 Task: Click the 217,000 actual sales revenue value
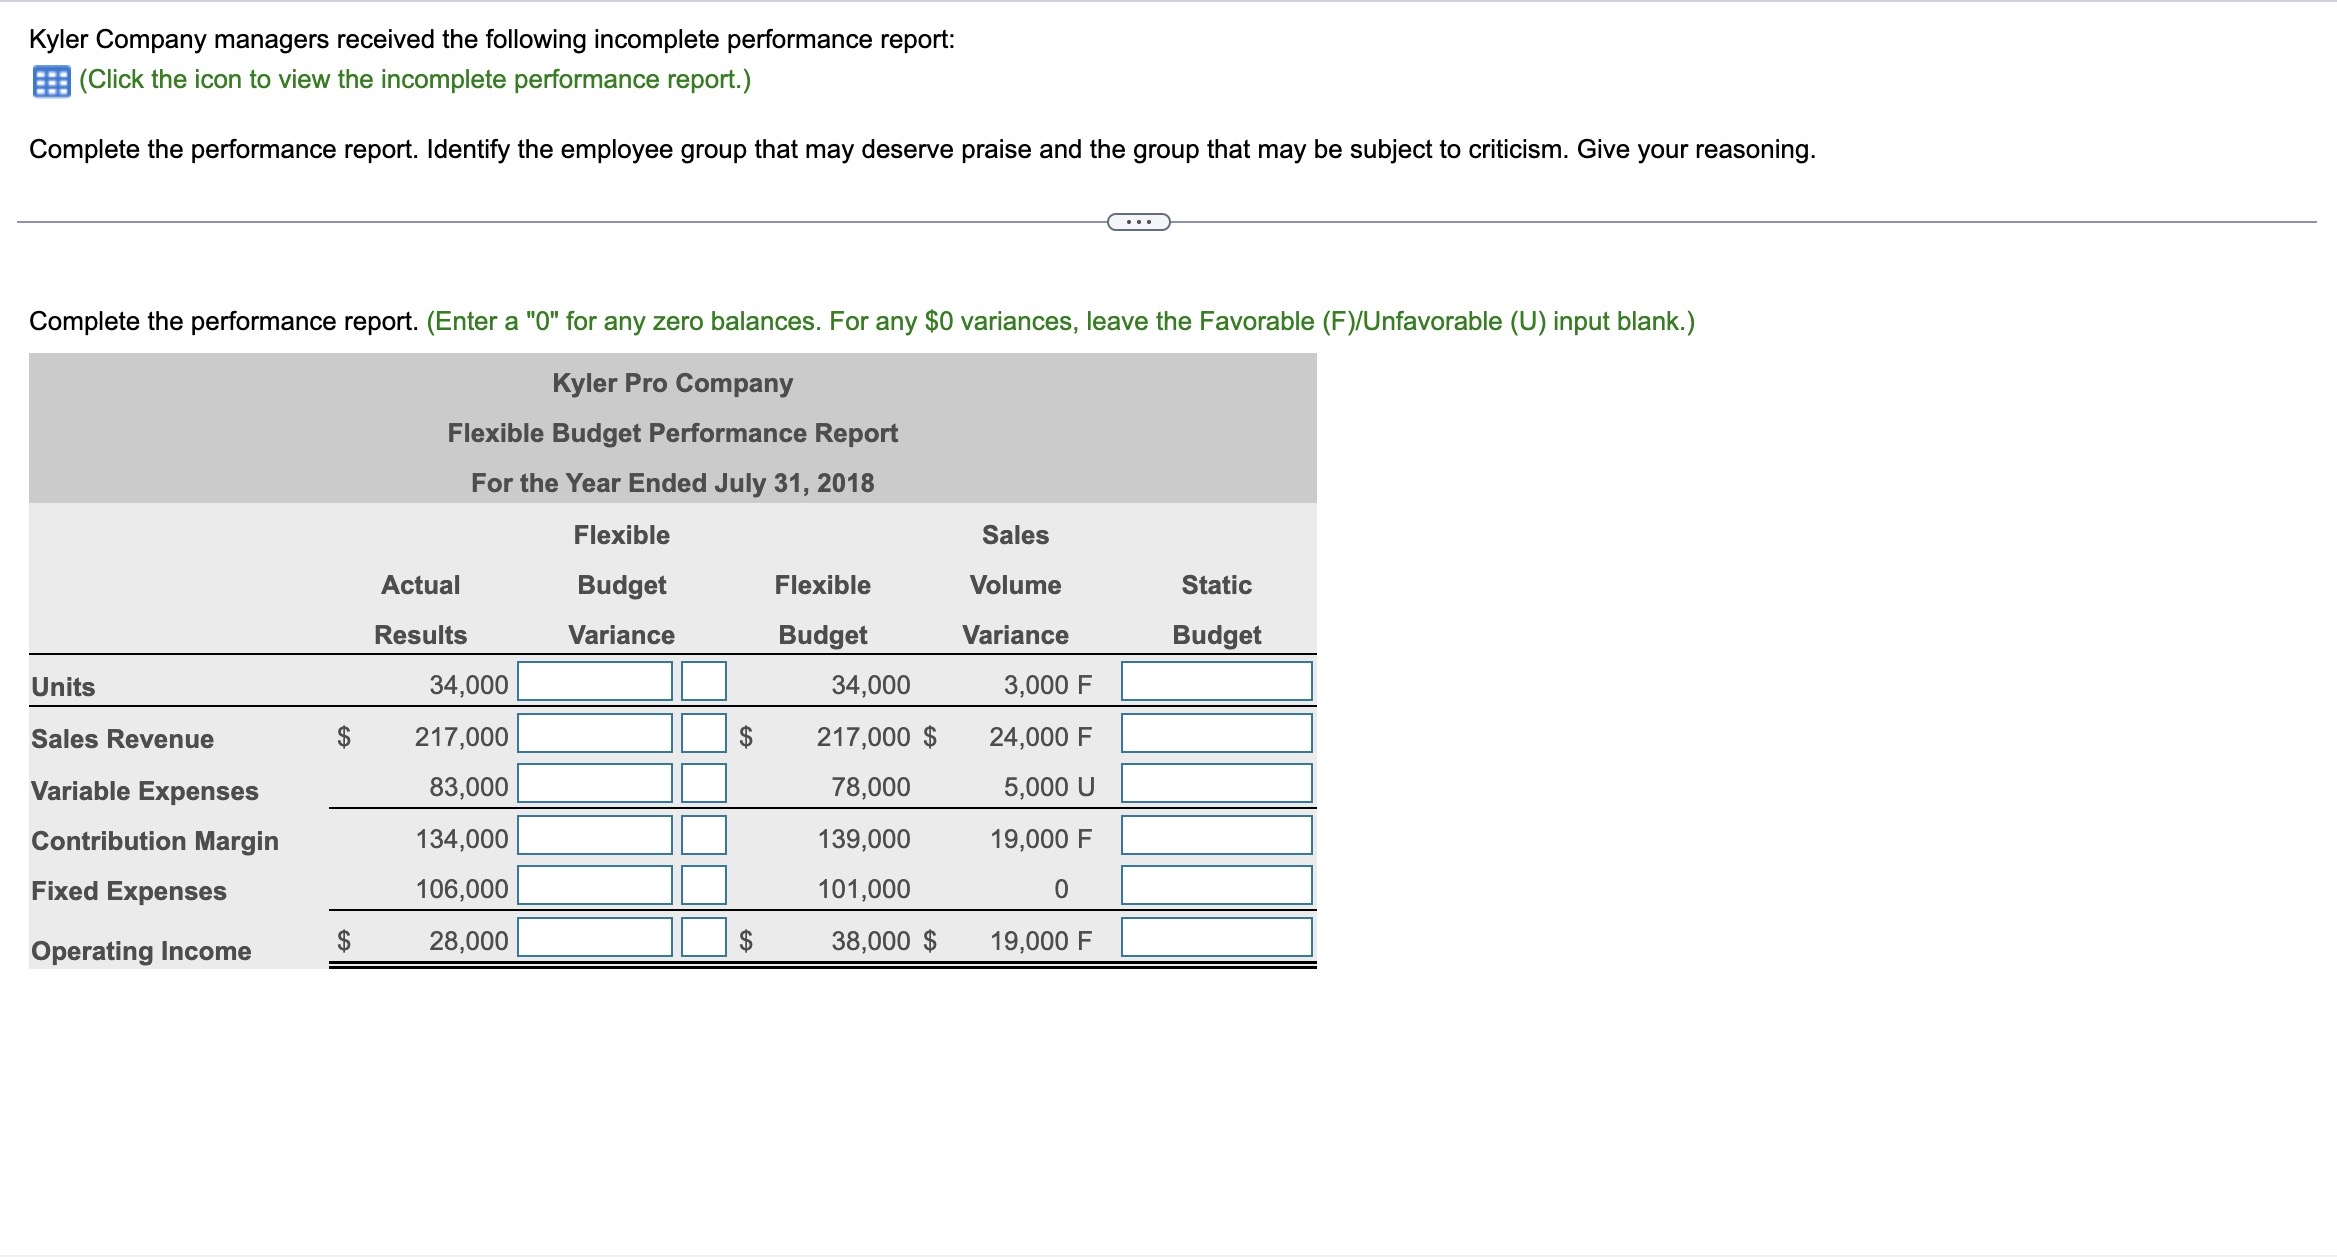point(462,738)
